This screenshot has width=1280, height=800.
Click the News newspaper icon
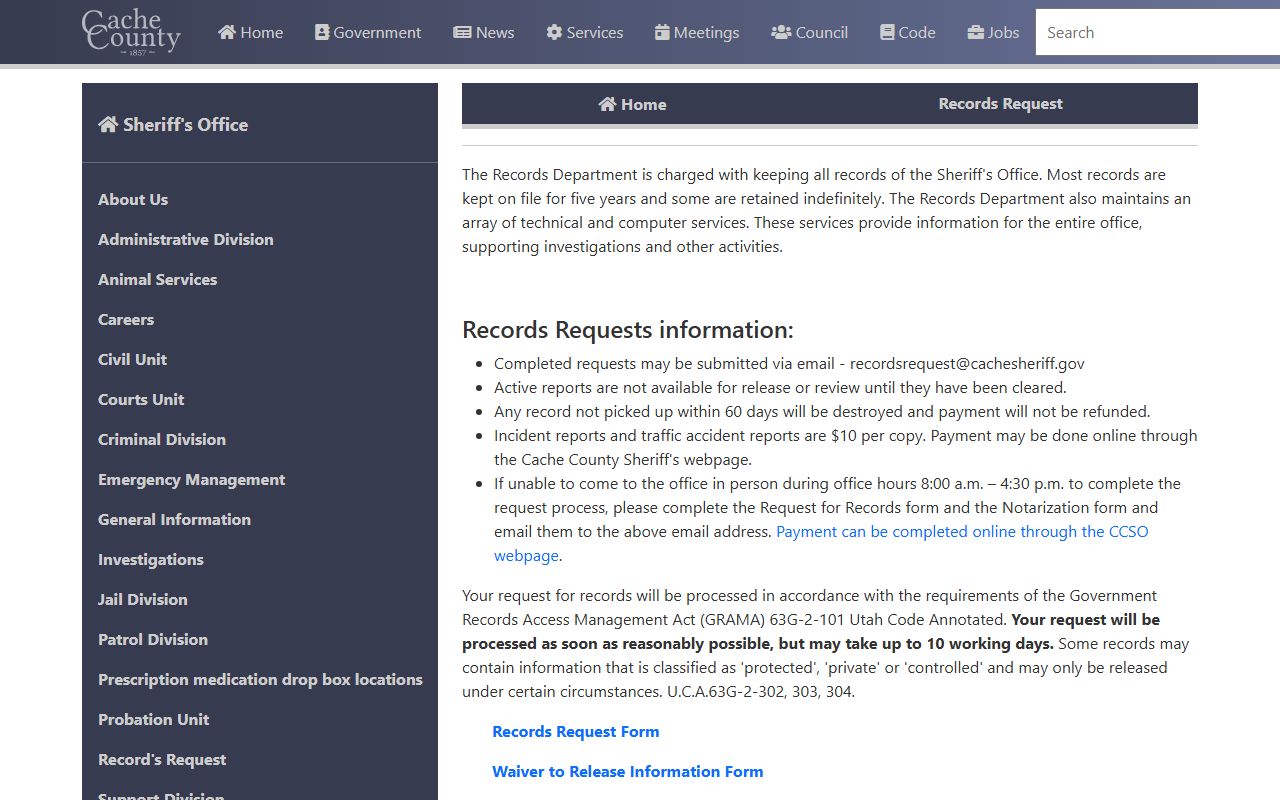462,32
